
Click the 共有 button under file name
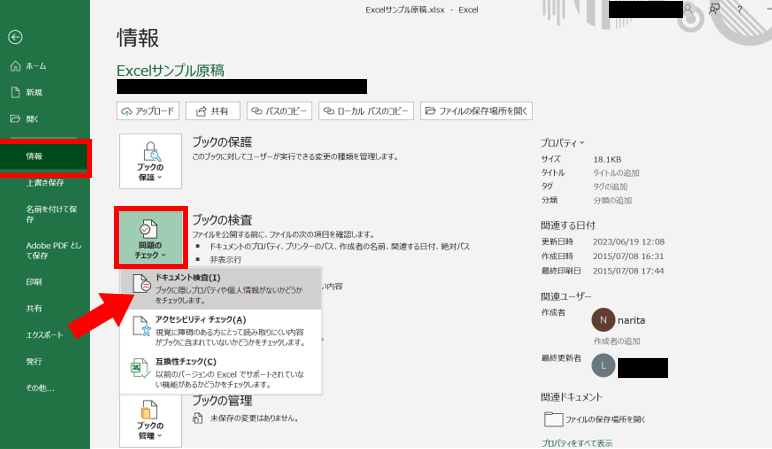213,111
